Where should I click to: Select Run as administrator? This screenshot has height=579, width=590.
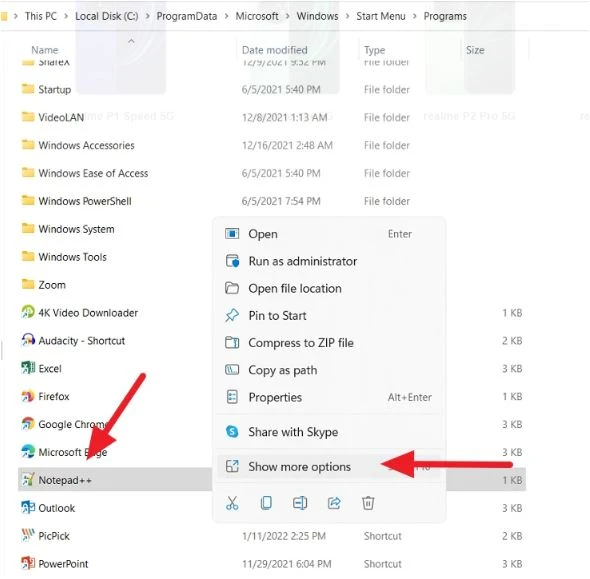point(329,261)
